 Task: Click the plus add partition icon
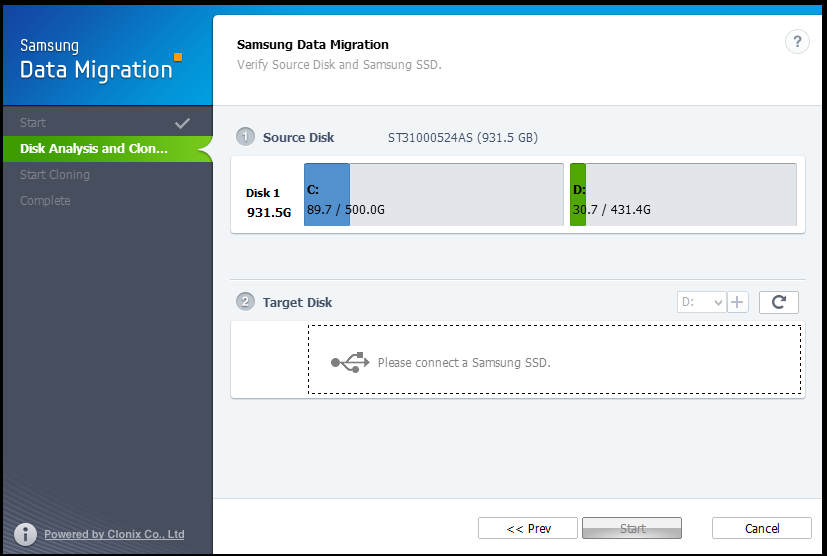click(x=737, y=302)
